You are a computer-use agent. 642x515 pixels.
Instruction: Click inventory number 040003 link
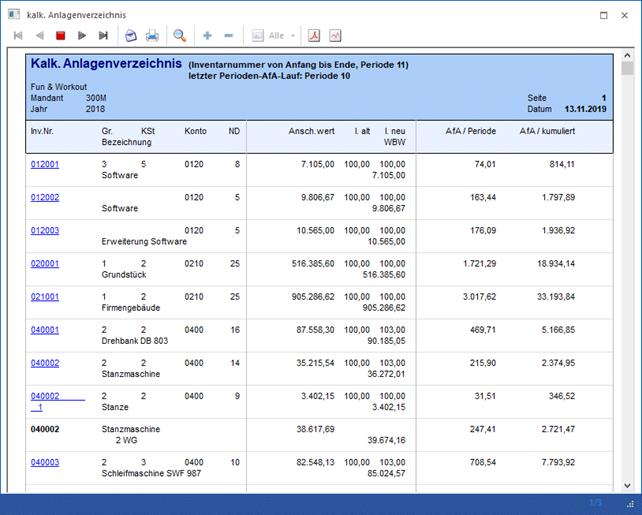45,462
